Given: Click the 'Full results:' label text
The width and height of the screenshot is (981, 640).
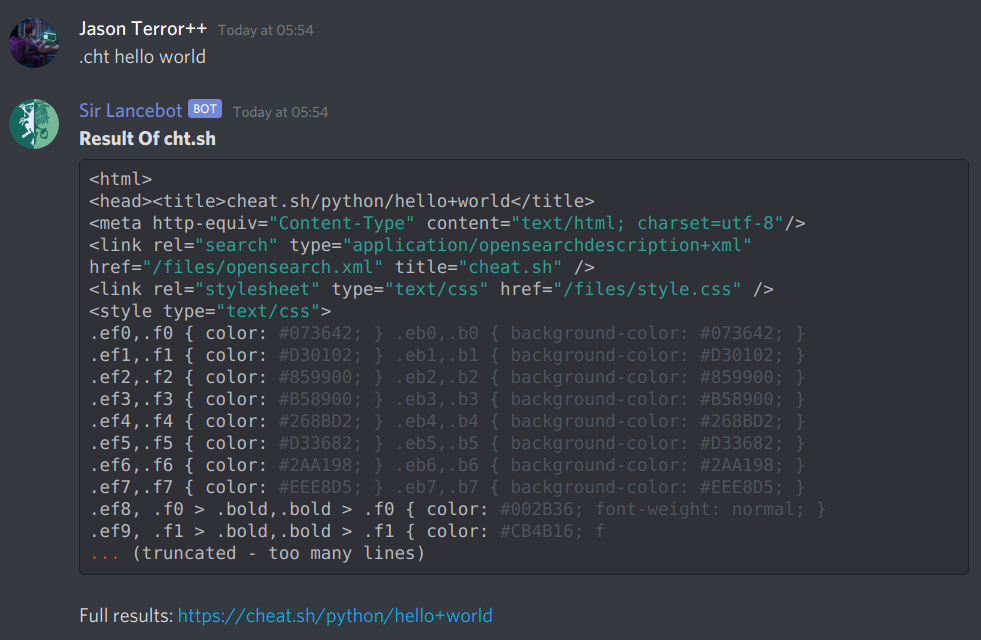Looking at the screenshot, I should (126, 616).
